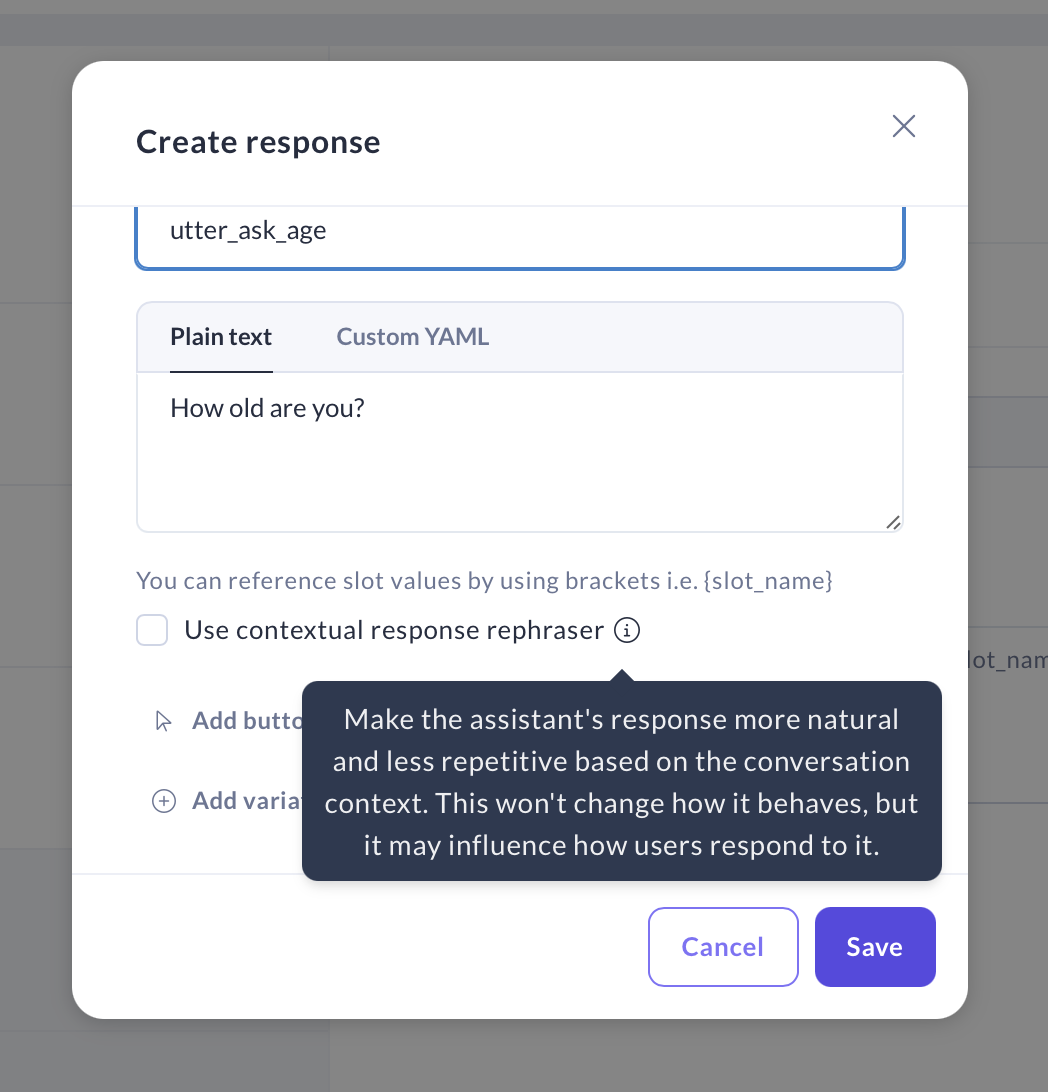
Task: Click the info icon beside rephraser option
Action: (627, 631)
